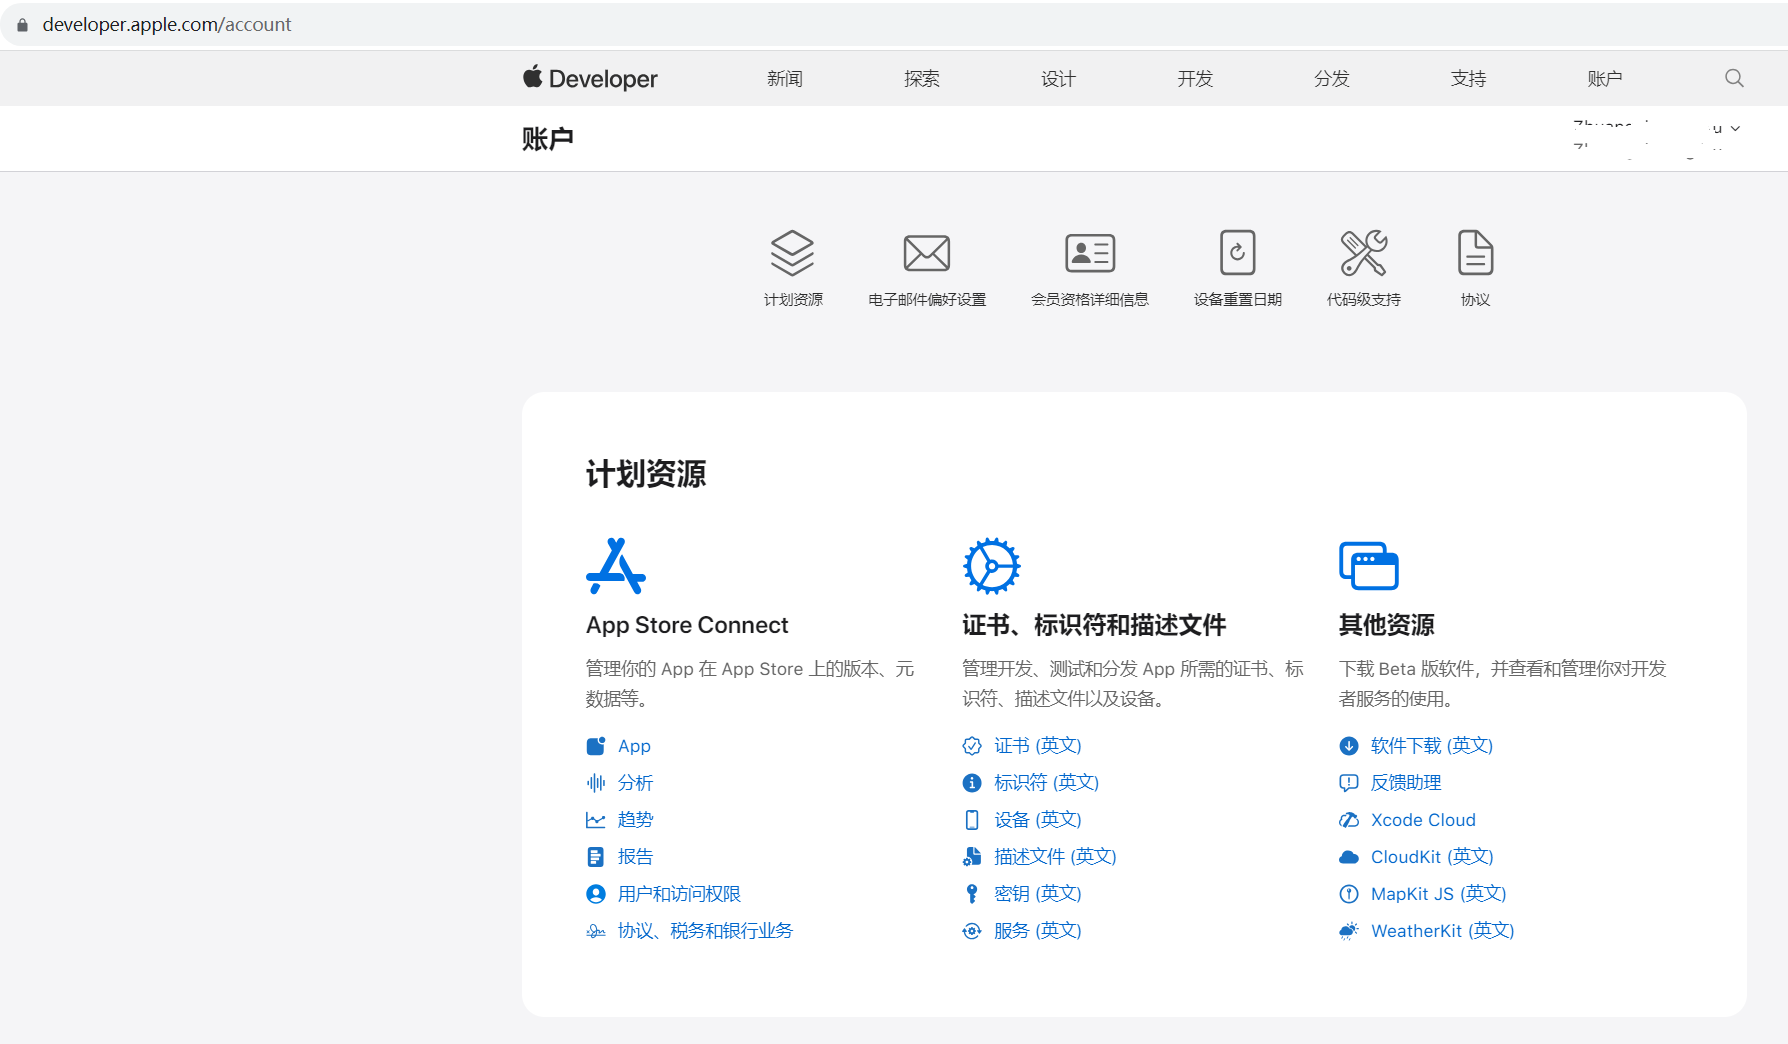The height and width of the screenshot is (1044, 1788).
Task: Click the waveform icon beside 分析
Action: click(x=596, y=783)
